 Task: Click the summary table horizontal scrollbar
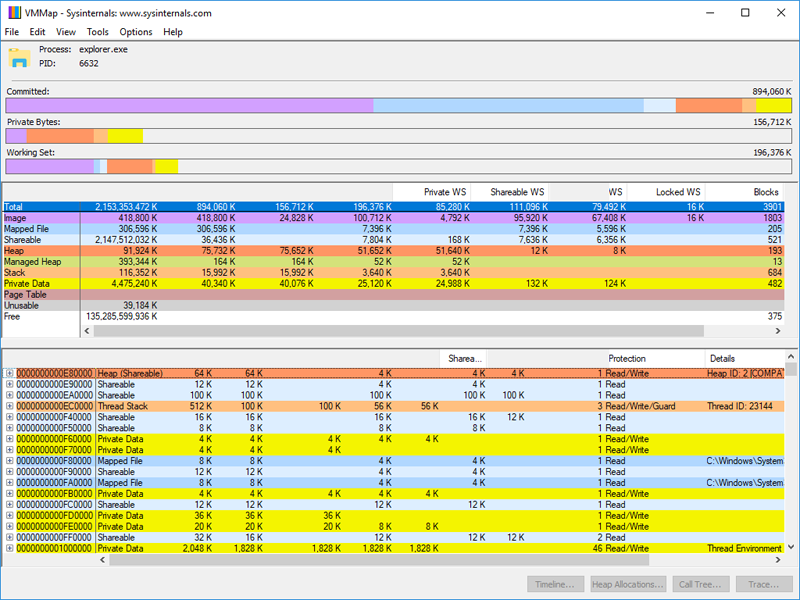tap(400, 330)
